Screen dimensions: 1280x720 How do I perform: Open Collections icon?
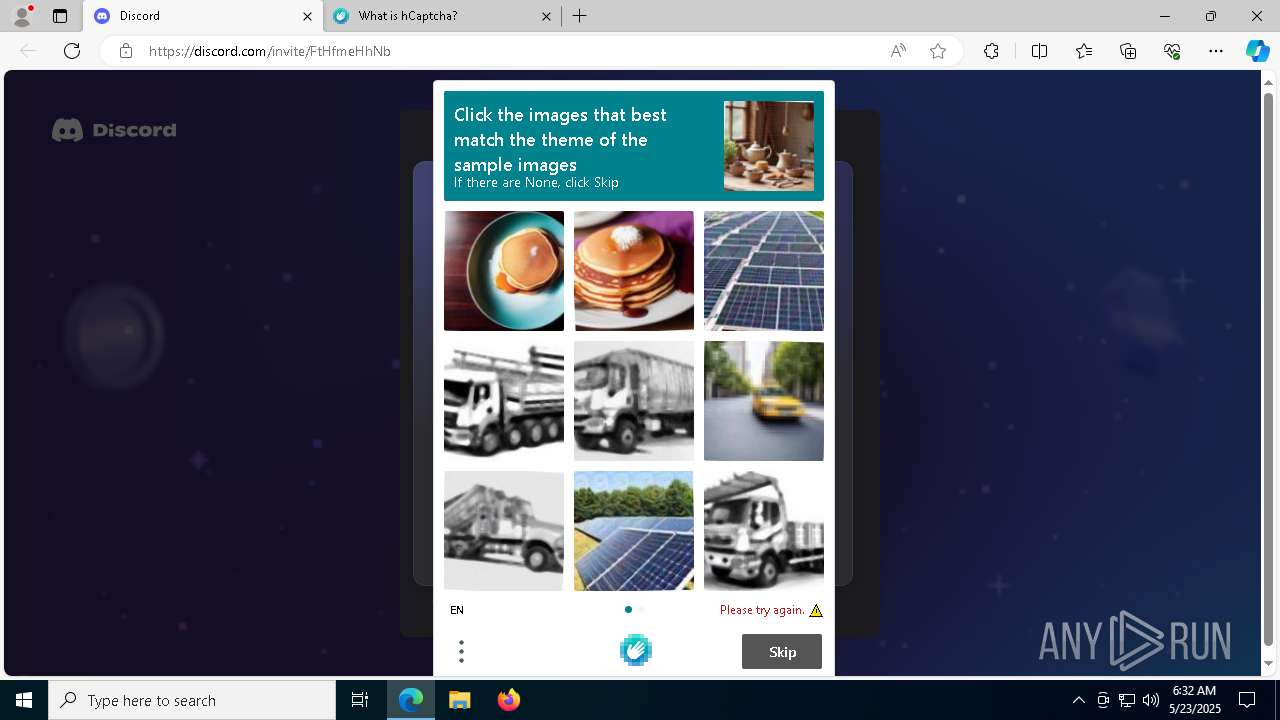[1128, 51]
